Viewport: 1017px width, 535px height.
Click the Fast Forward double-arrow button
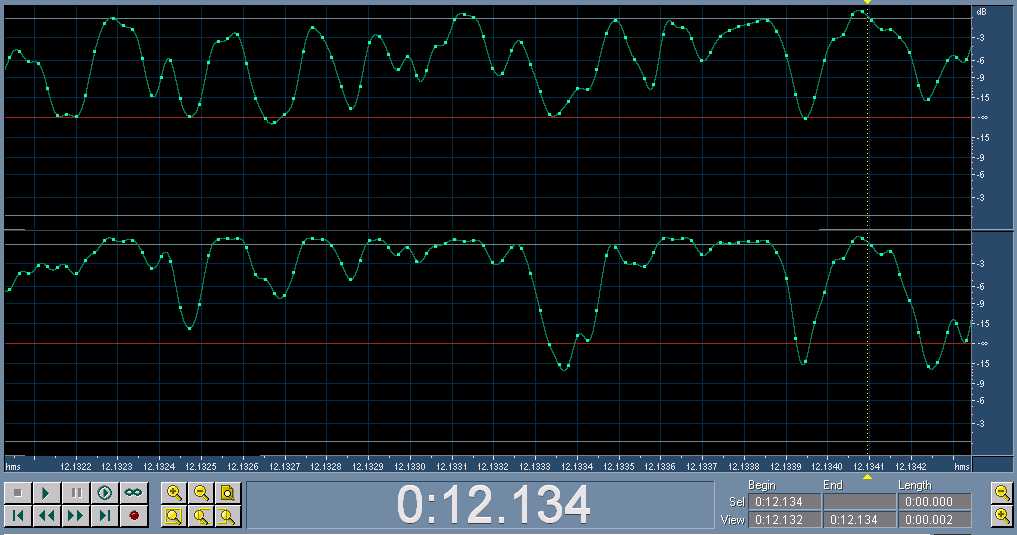click(76, 516)
